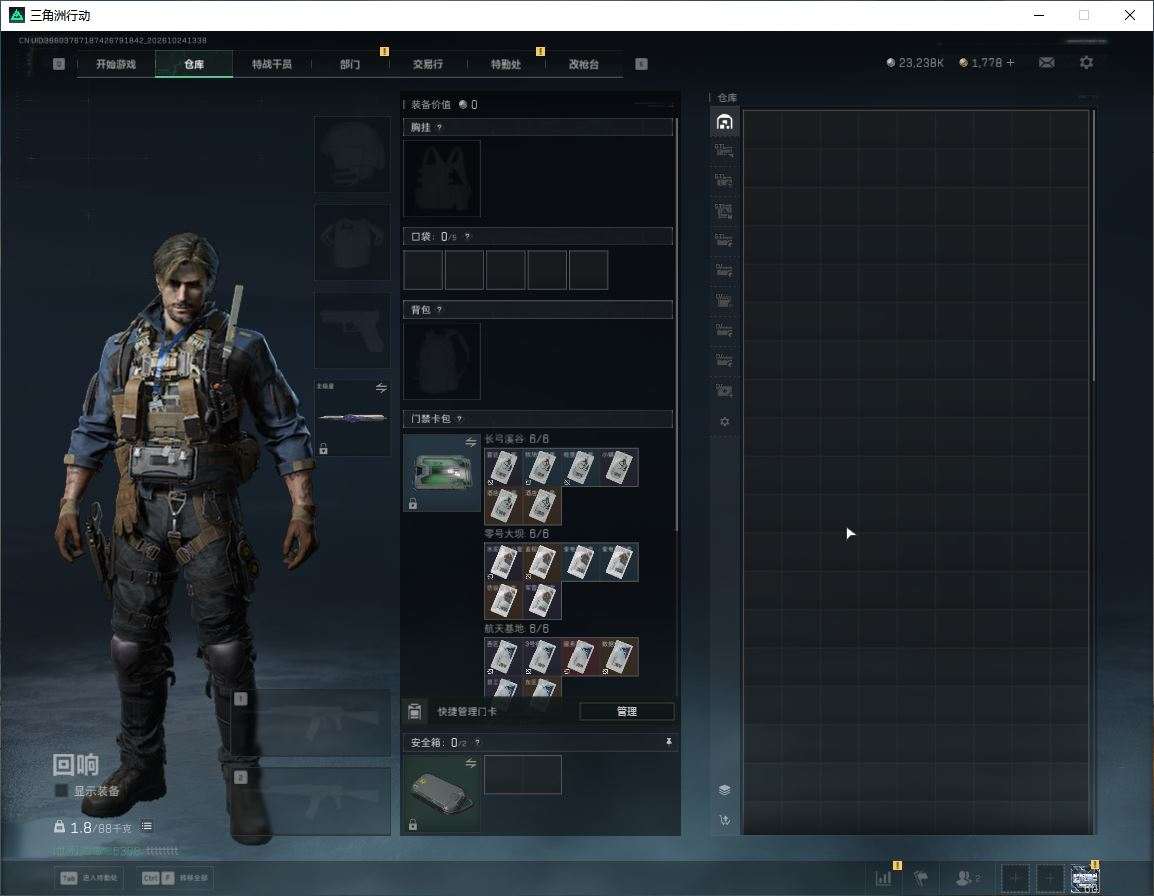1154x896 pixels.
Task: Open the statistics bar chart icon
Action: click(883, 878)
